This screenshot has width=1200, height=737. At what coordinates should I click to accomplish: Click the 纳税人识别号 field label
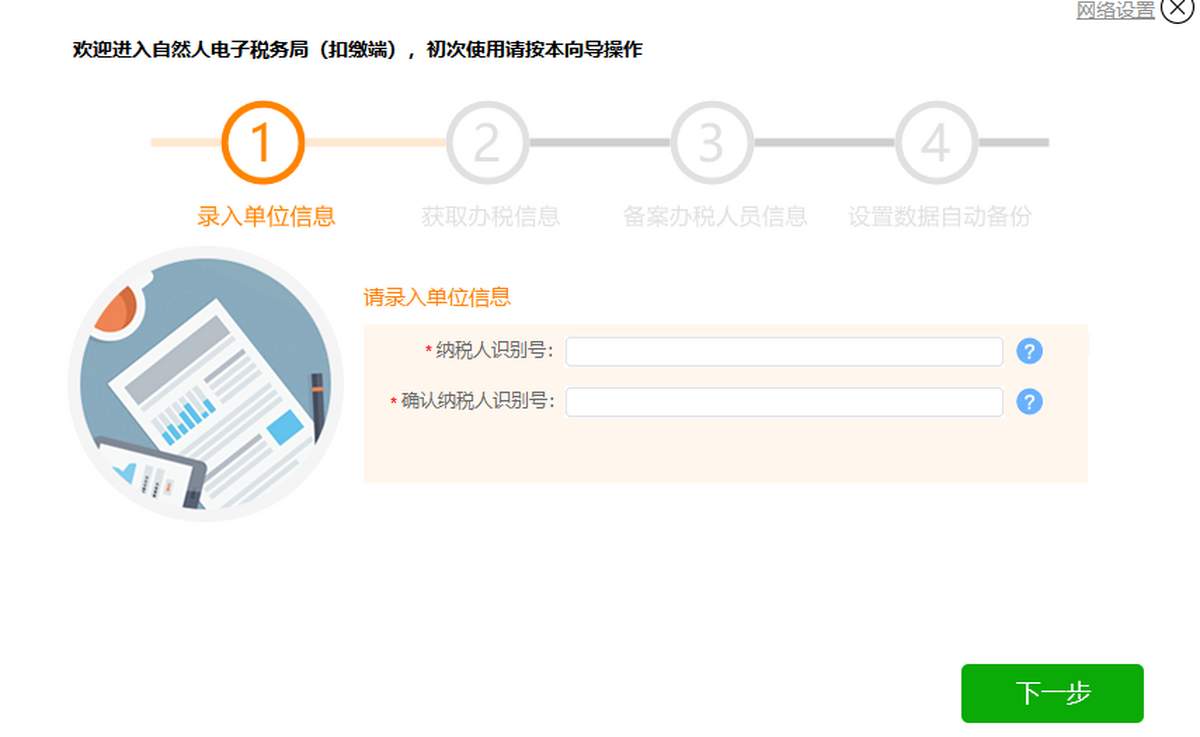point(495,351)
